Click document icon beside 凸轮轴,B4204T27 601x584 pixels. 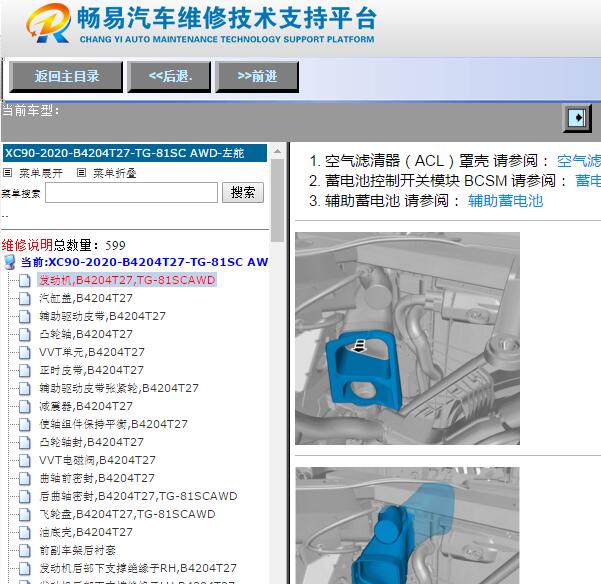point(25,335)
